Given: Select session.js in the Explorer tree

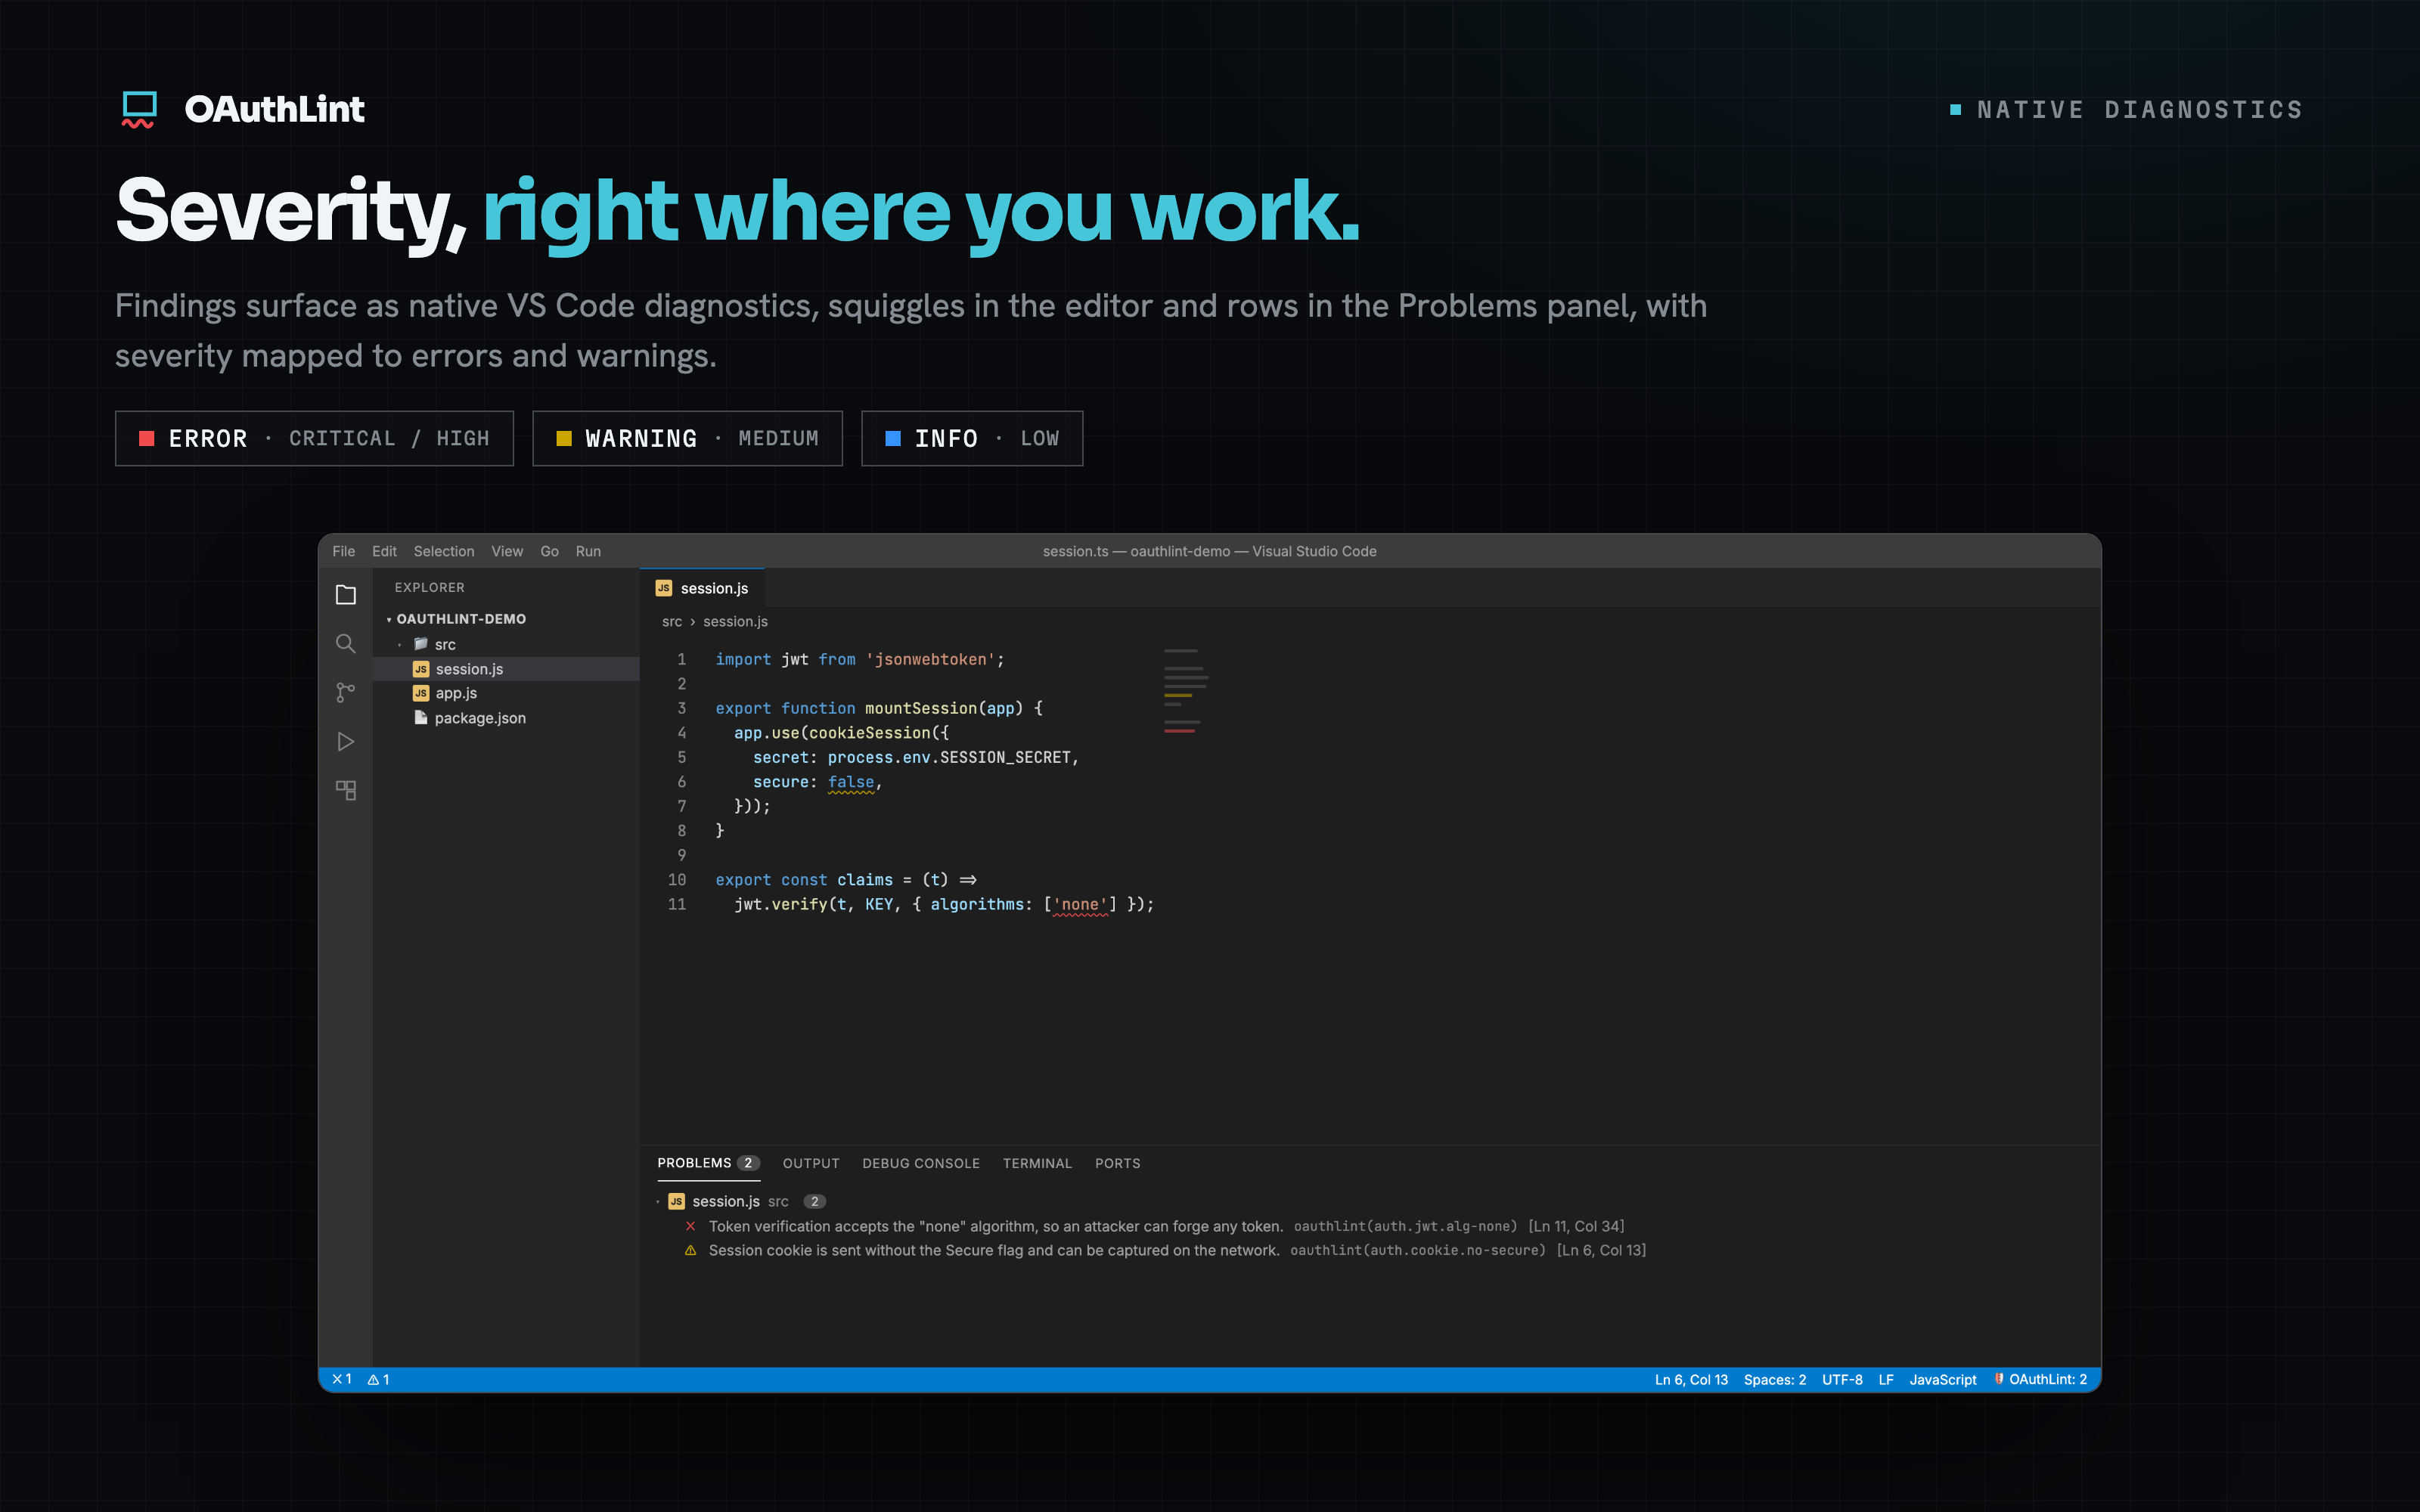Looking at the screenshot, I should (506, 669).
